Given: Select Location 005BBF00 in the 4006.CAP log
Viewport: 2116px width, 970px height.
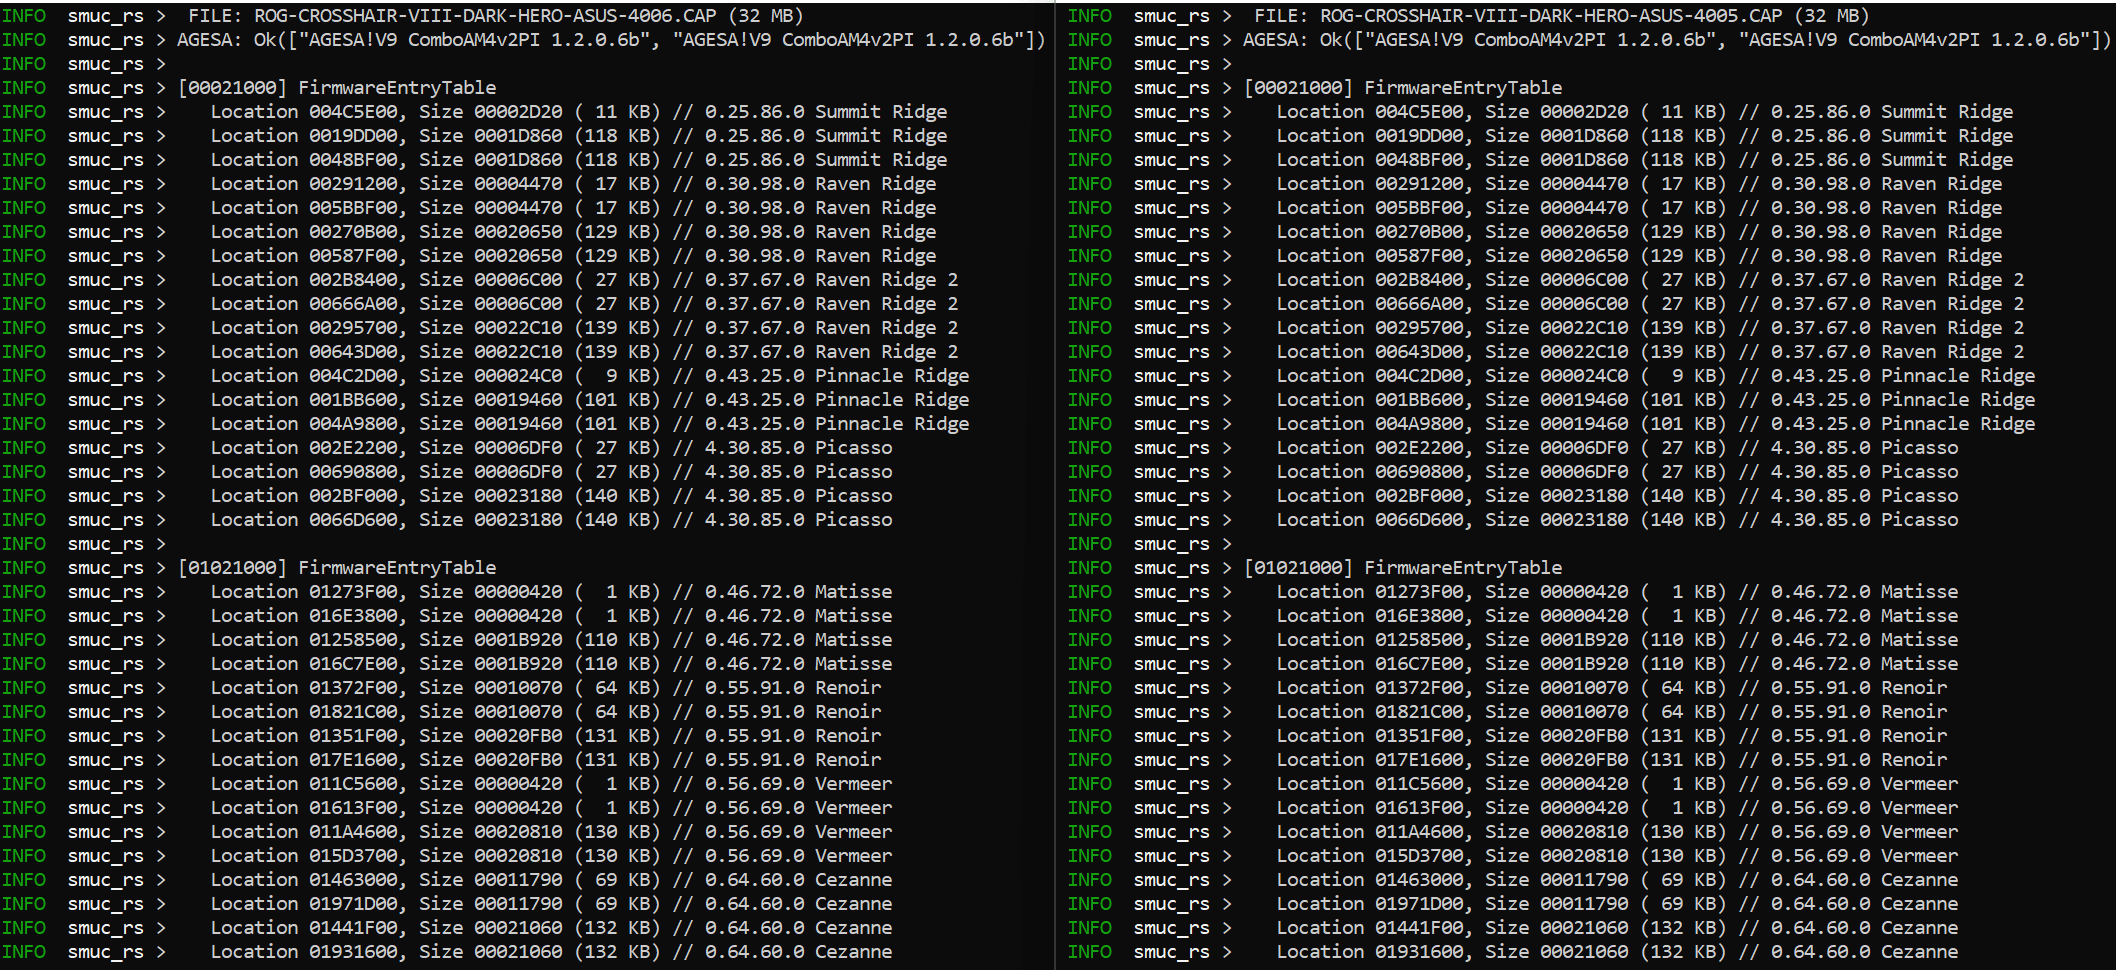Looking at the screenshot, I should click(304, 208).
